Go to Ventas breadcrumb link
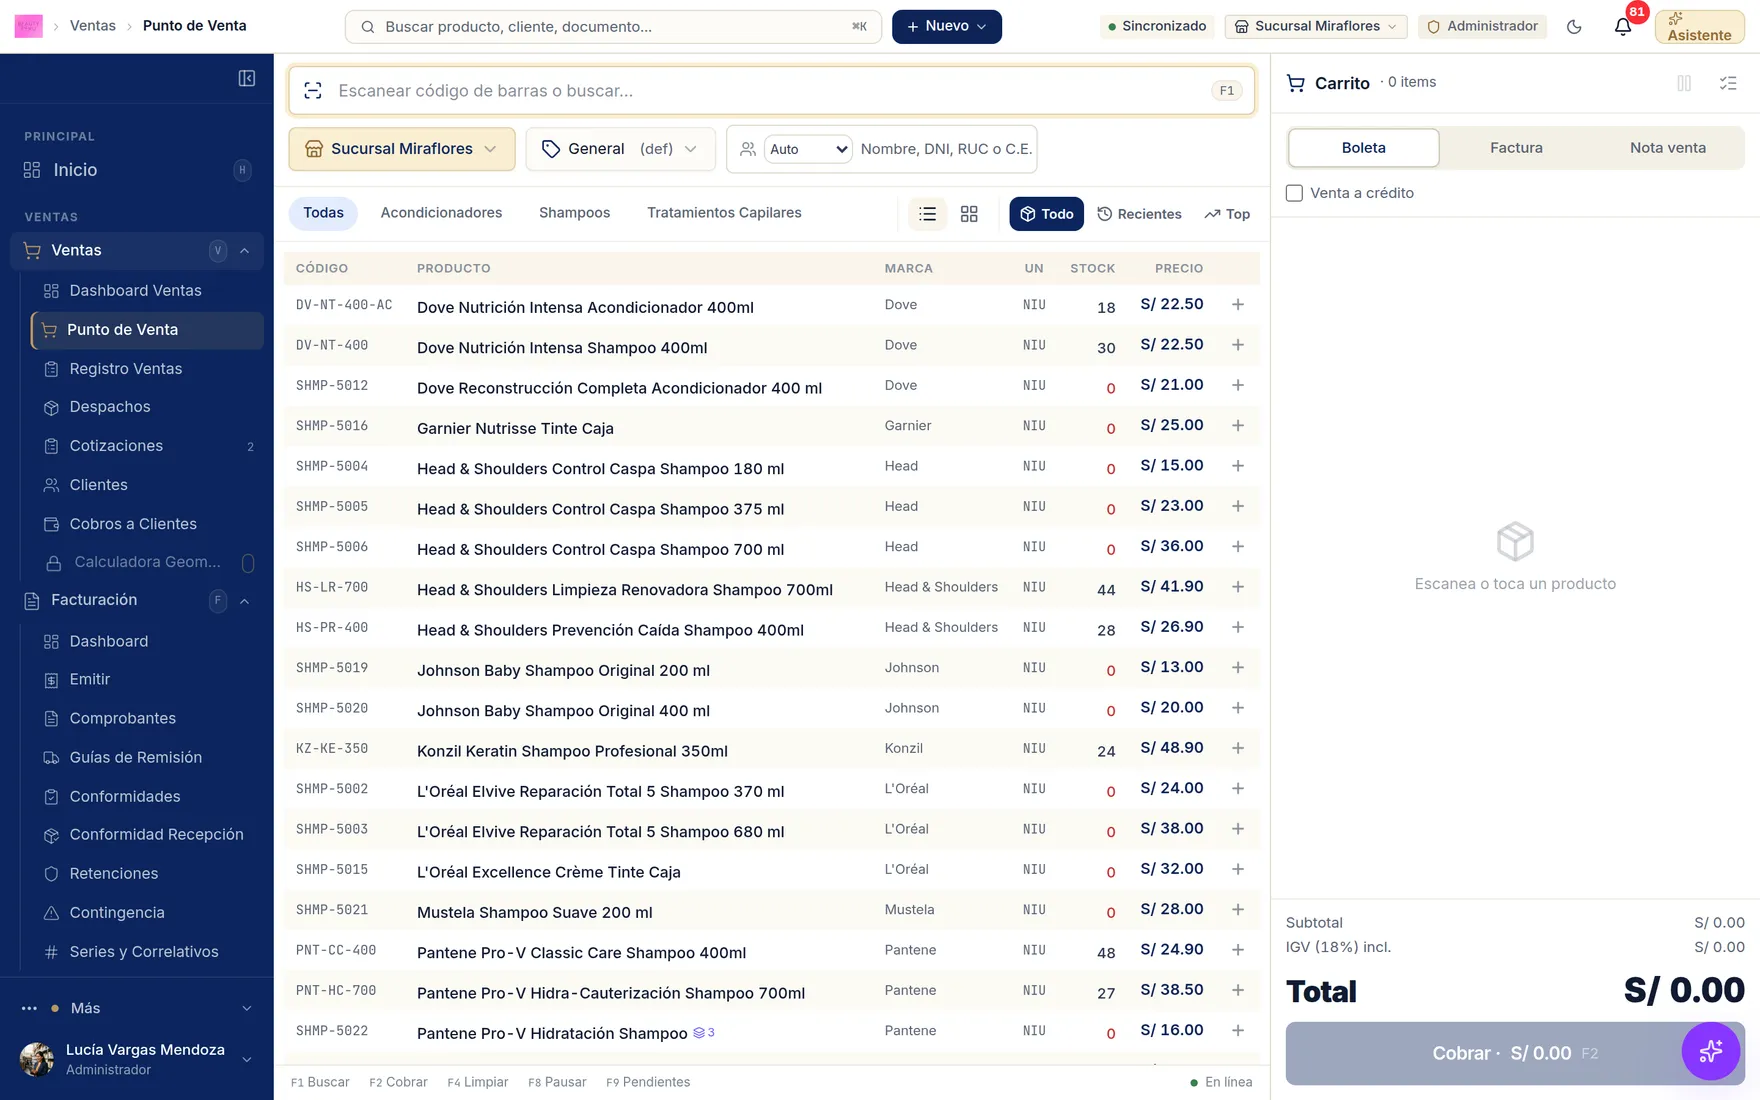Viewport: 1760px width, 1100px height. [93, 26]
